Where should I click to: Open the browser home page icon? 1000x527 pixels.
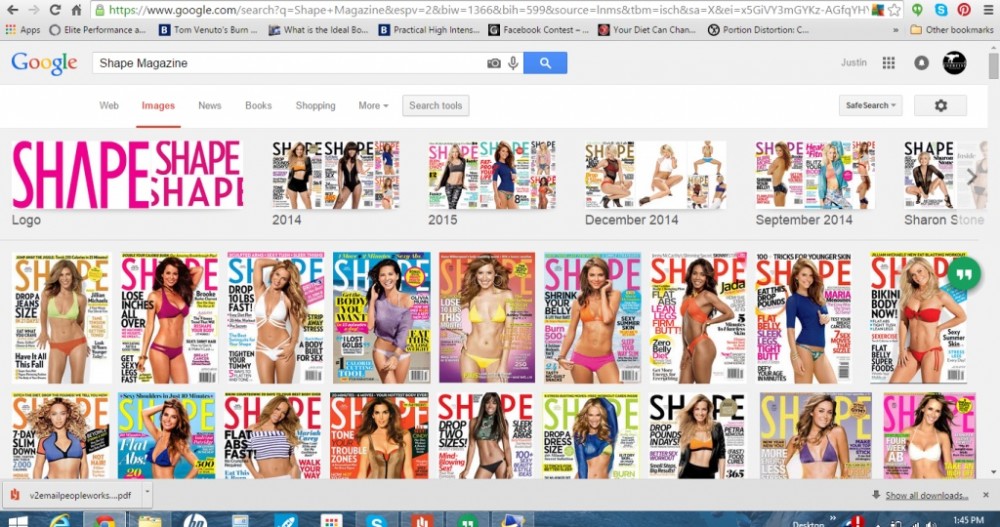(76, 10)
